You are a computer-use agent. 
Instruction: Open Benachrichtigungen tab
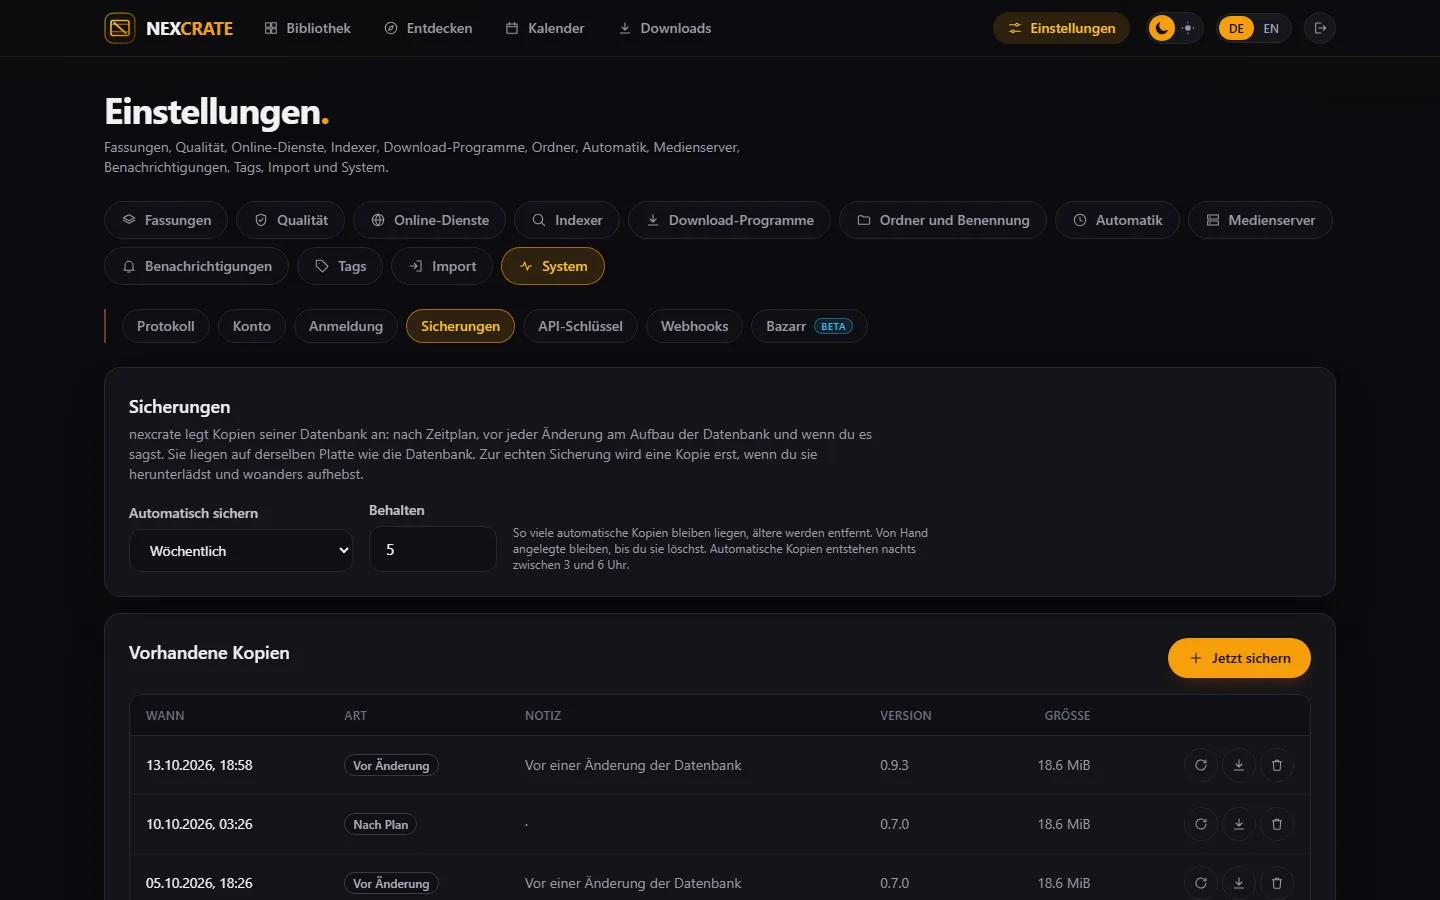(196, 266)
